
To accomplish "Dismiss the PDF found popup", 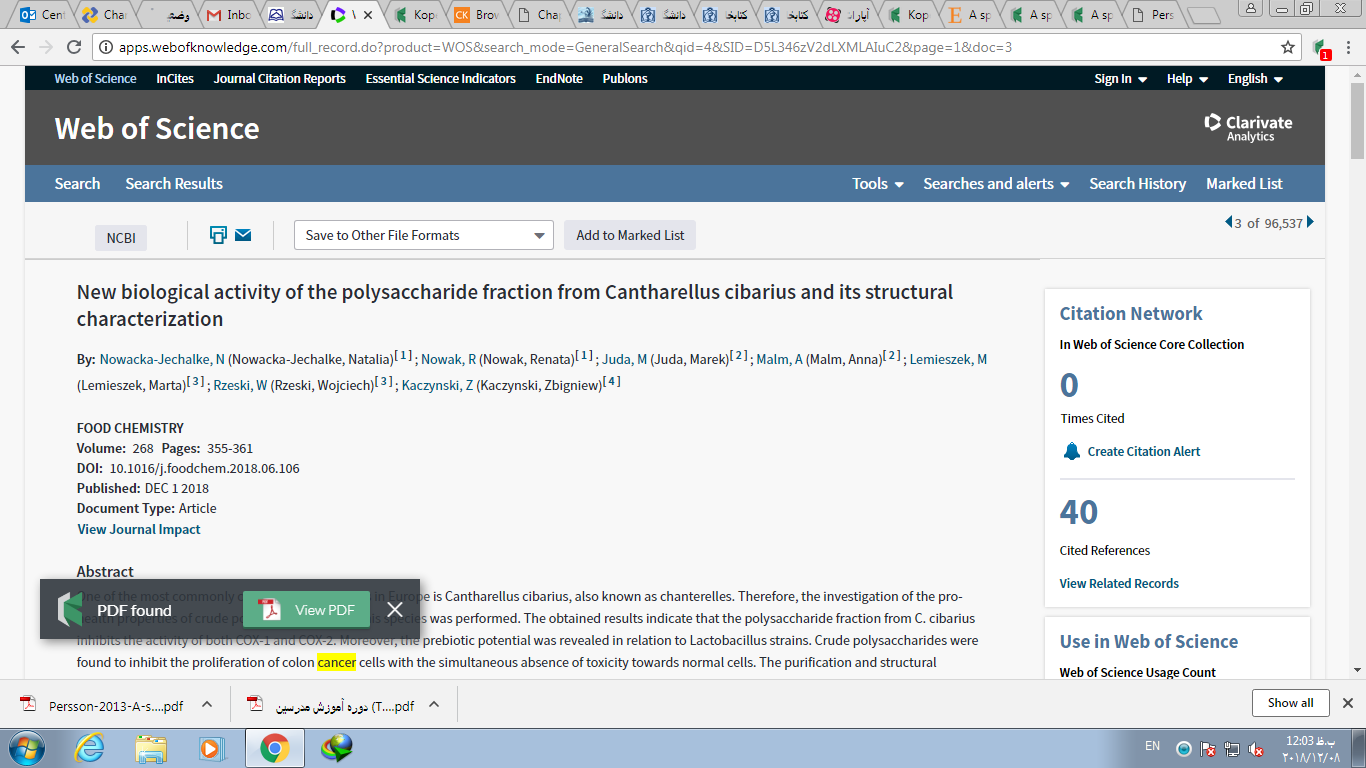I will click(x=395, y=610).
